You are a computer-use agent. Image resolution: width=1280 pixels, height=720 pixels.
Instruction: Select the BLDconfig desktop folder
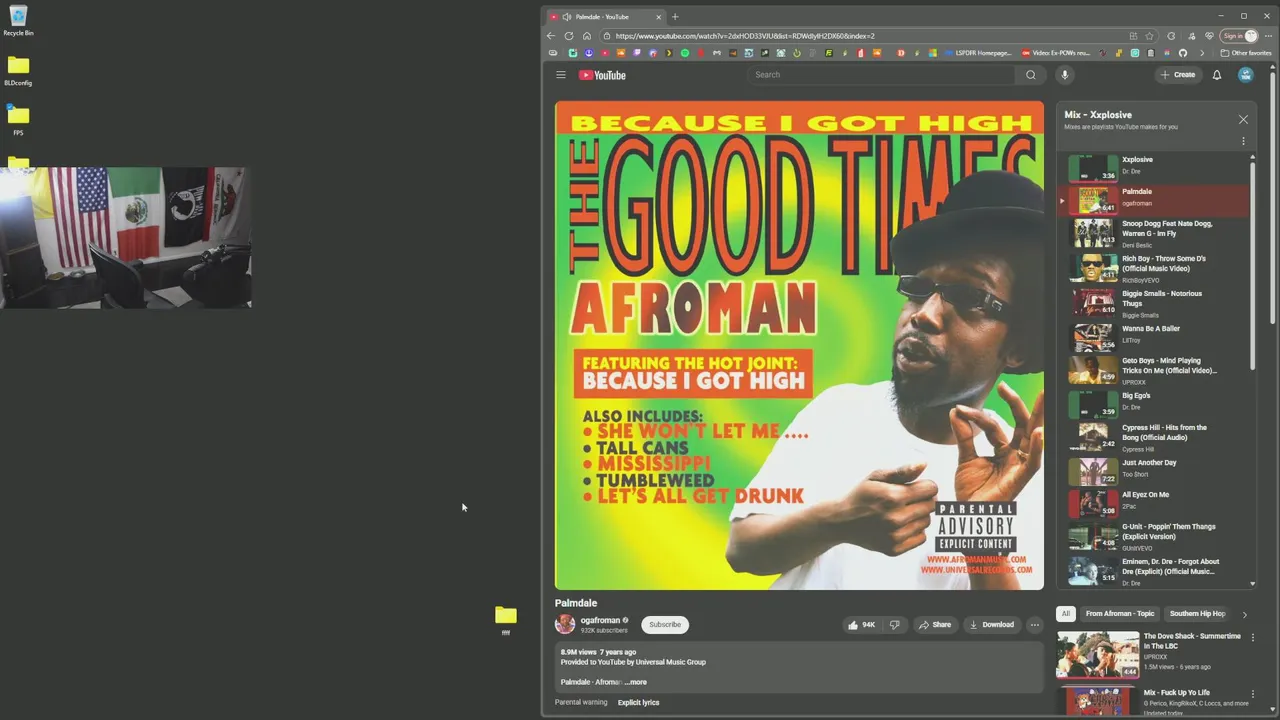(x=18, y=71)
